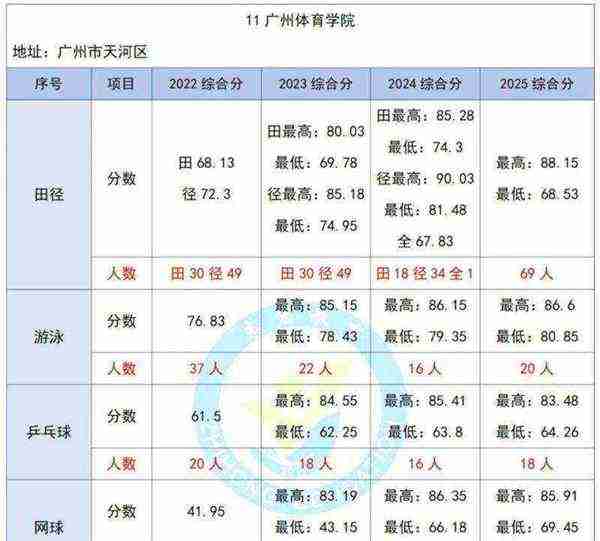The width and height of the screenshot is (600, 541).
Task: Click the entry "最低：63.8"
Action: point(425,432)
